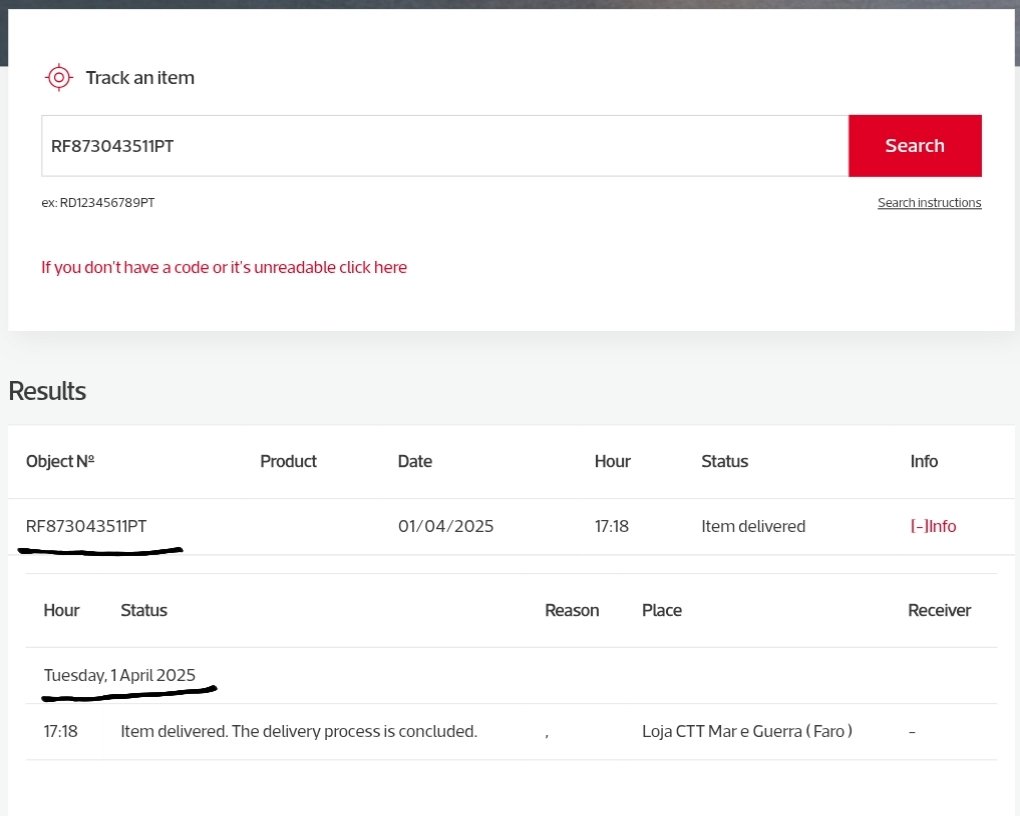
Task: Click 'Loja CTT Mar e Guerra ( Faro )'
Action: click(x=747, y=731)
